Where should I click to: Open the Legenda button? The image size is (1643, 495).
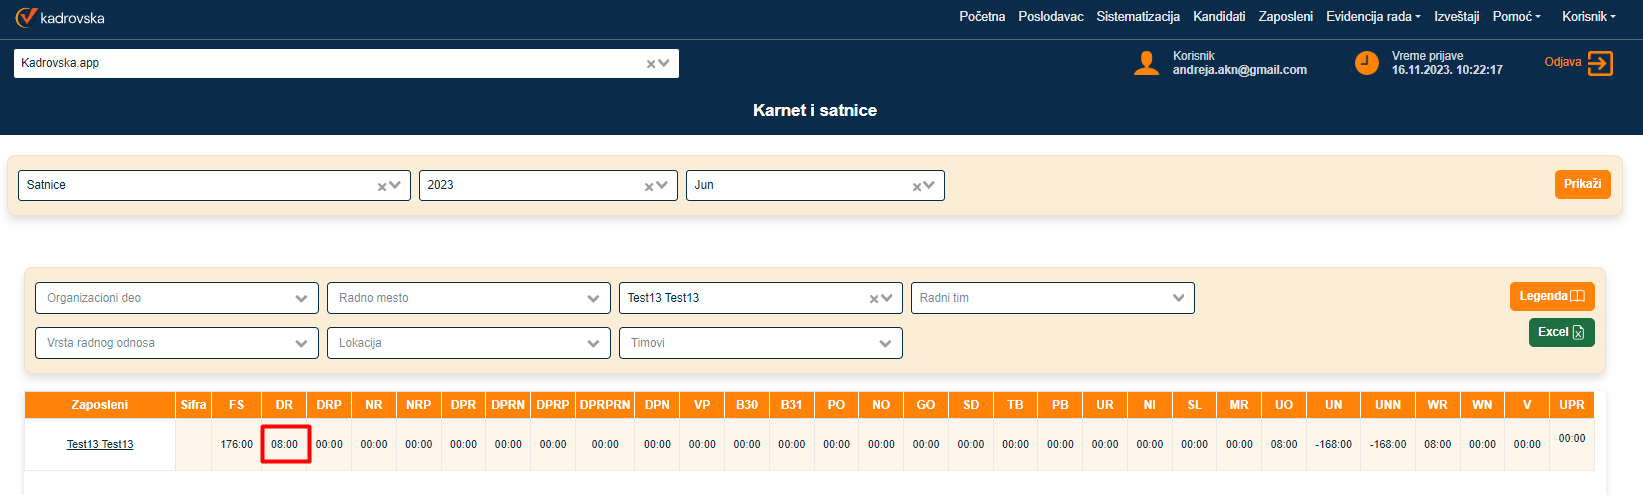pos(1551,296)
